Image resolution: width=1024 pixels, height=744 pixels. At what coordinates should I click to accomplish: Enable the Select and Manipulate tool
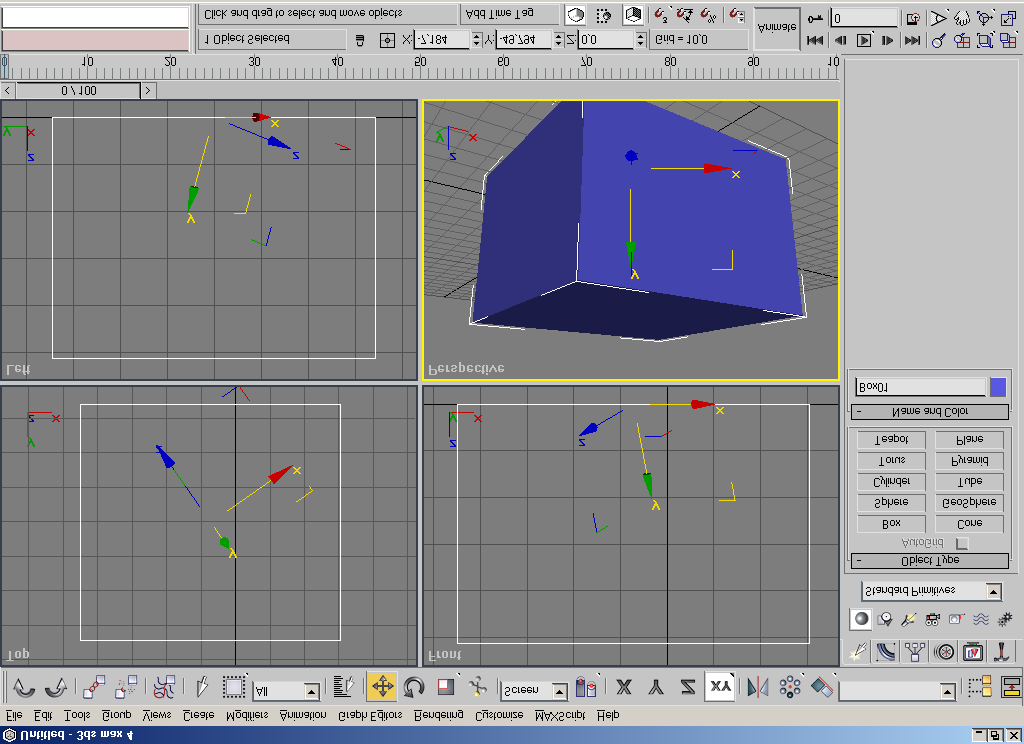tap(478, 687)
